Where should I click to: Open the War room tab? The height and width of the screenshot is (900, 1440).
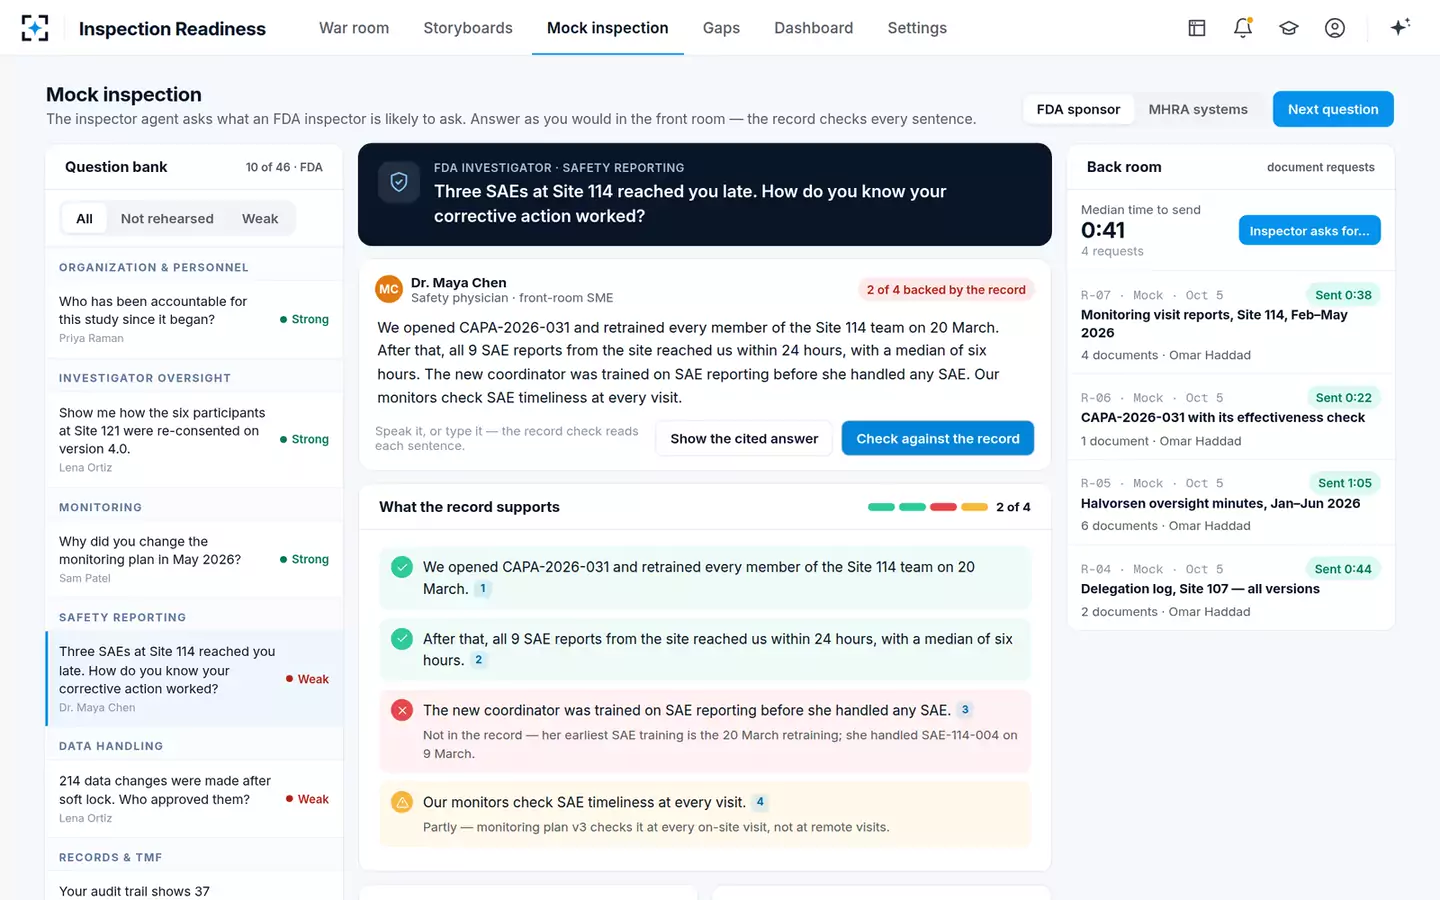point(354,28)
